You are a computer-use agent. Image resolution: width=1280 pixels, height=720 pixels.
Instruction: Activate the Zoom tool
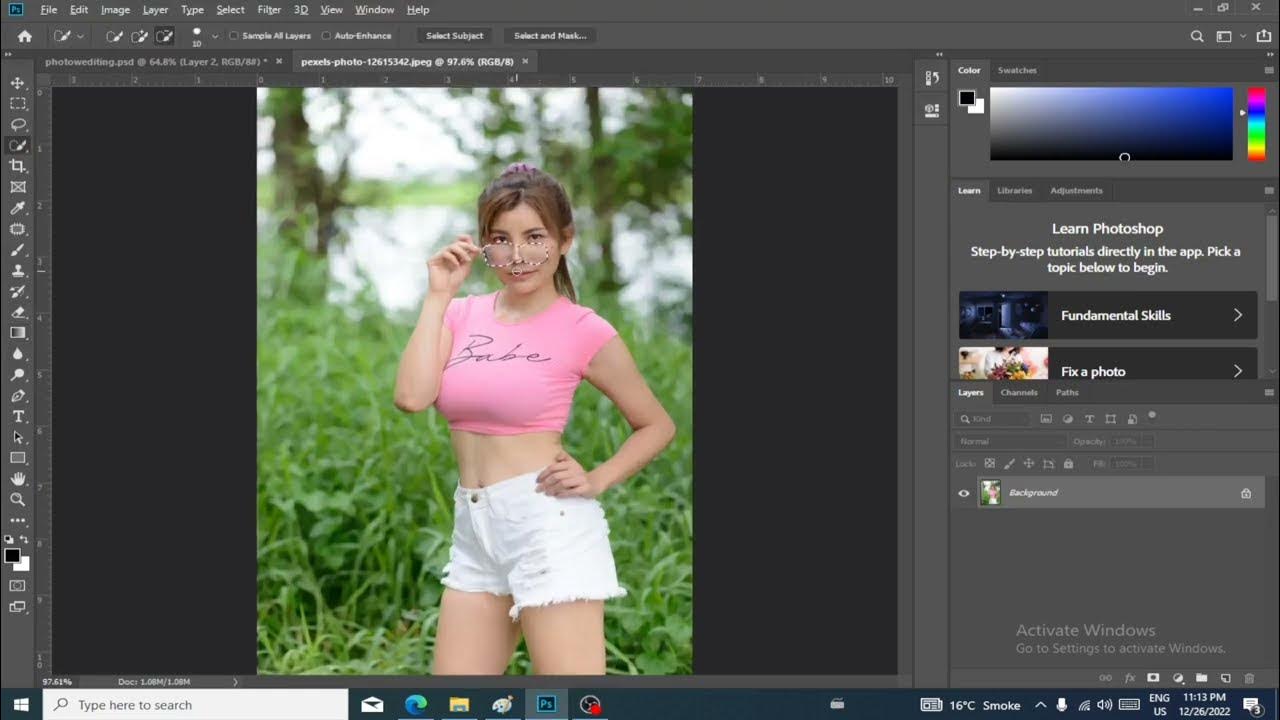(18, 499)
